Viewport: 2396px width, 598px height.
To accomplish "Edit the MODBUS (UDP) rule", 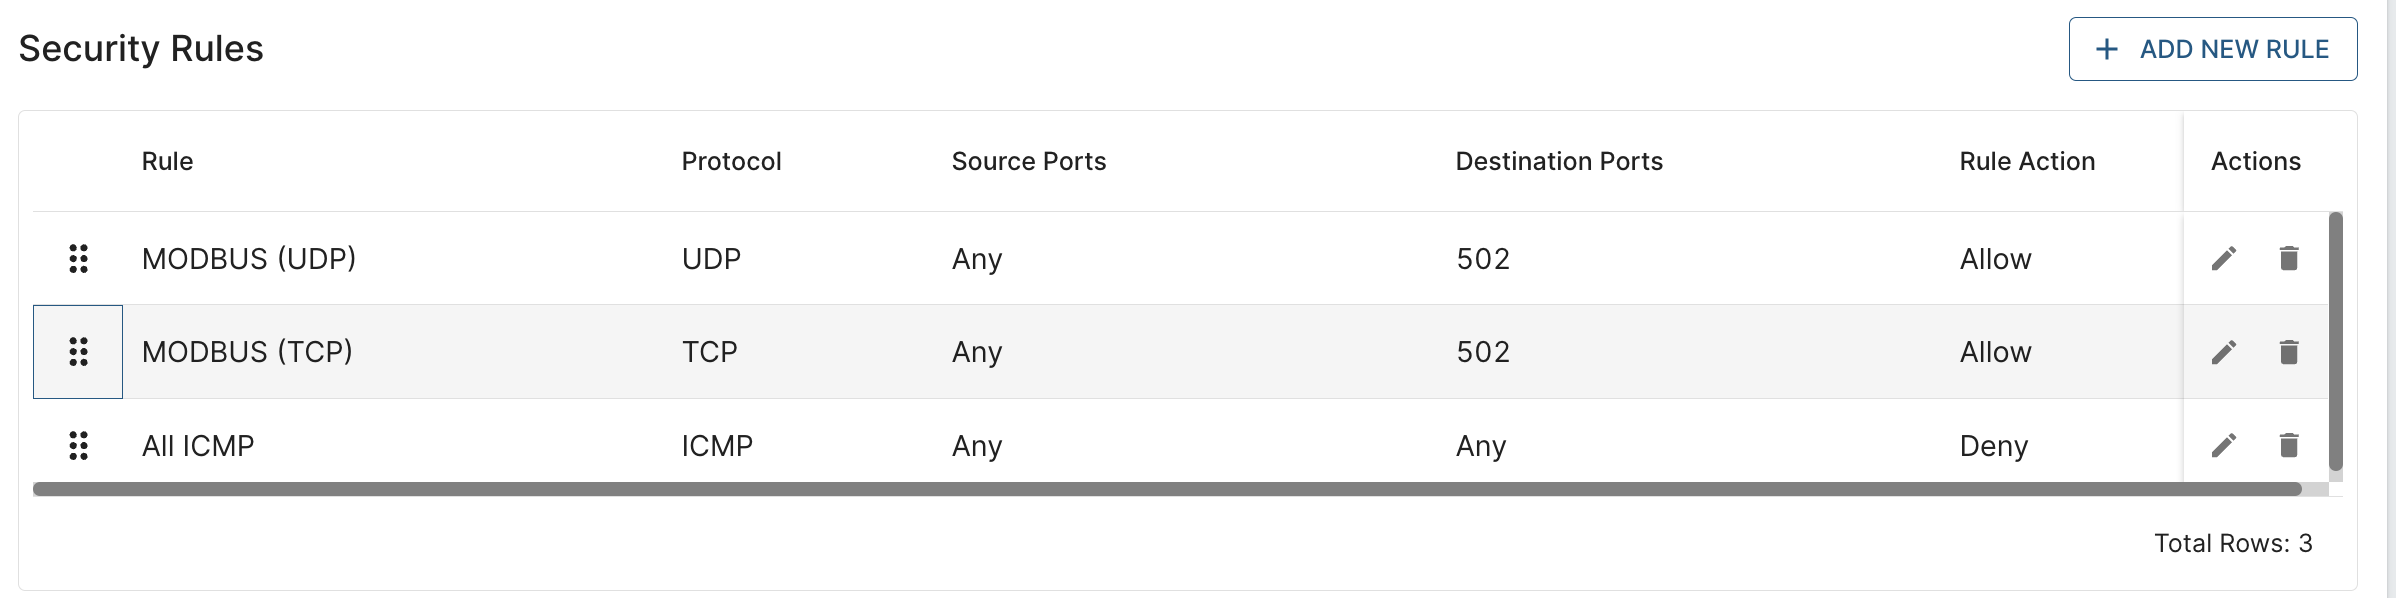I will pyautogui.click(x=2224, y=259).
